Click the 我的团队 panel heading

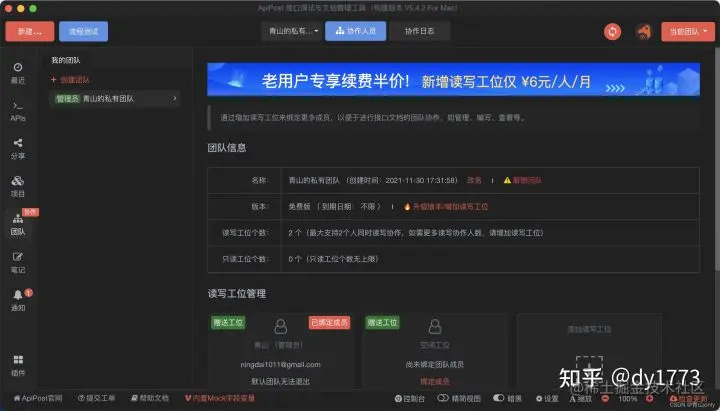[66, 60]
